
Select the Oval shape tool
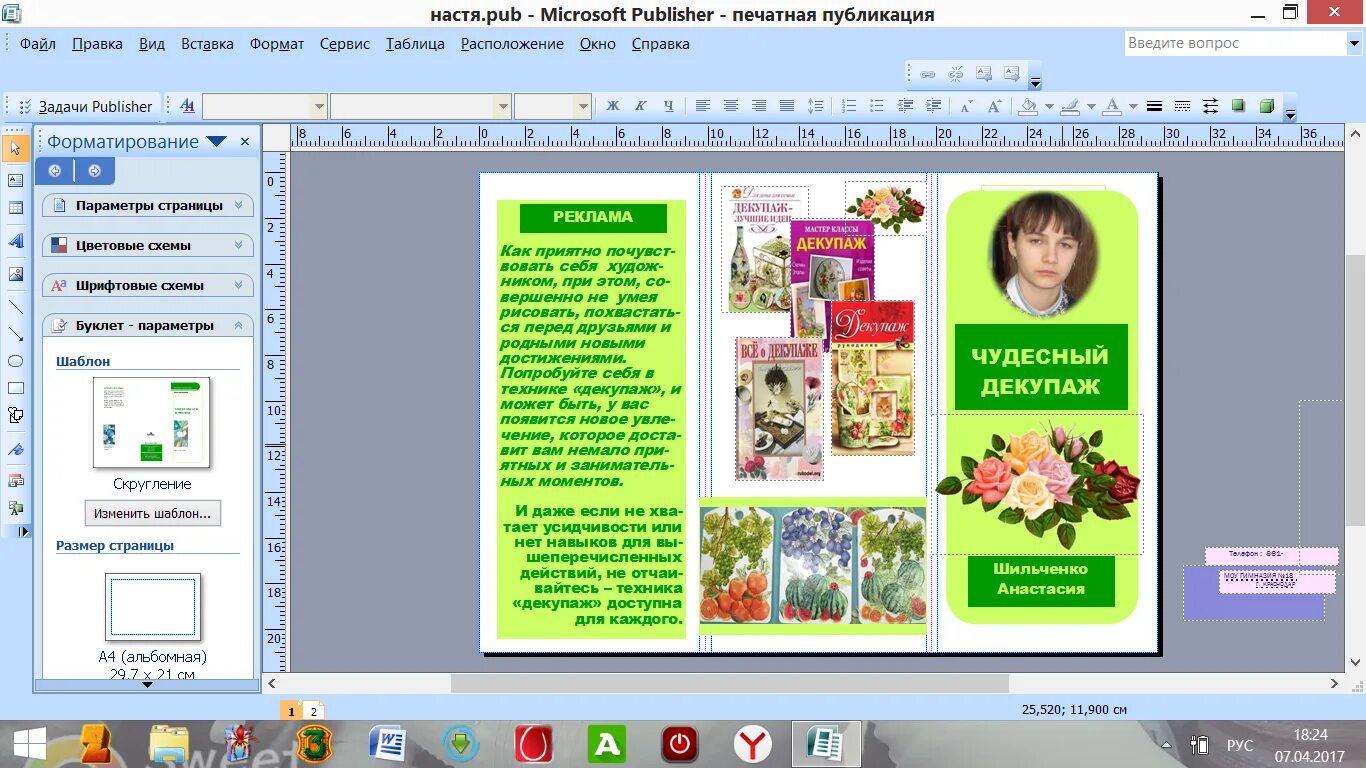click(x=15, y=361)
